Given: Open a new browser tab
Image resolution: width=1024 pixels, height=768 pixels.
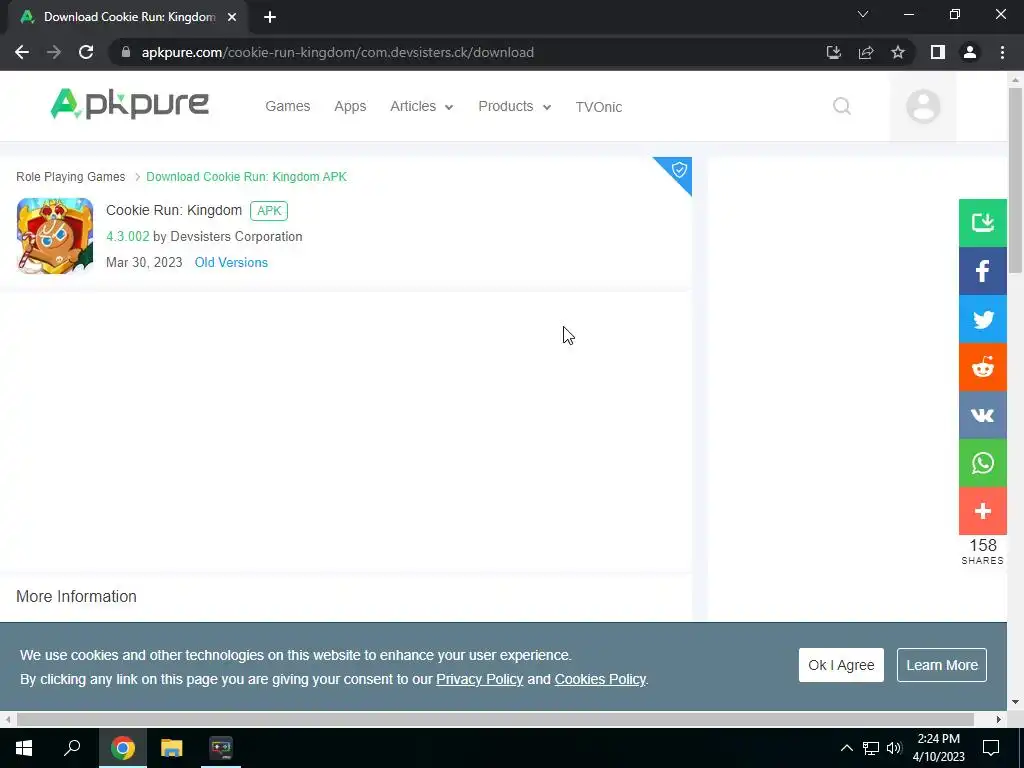Looking at the screenshot, I should pyautogui.click(x=270, y=17).
